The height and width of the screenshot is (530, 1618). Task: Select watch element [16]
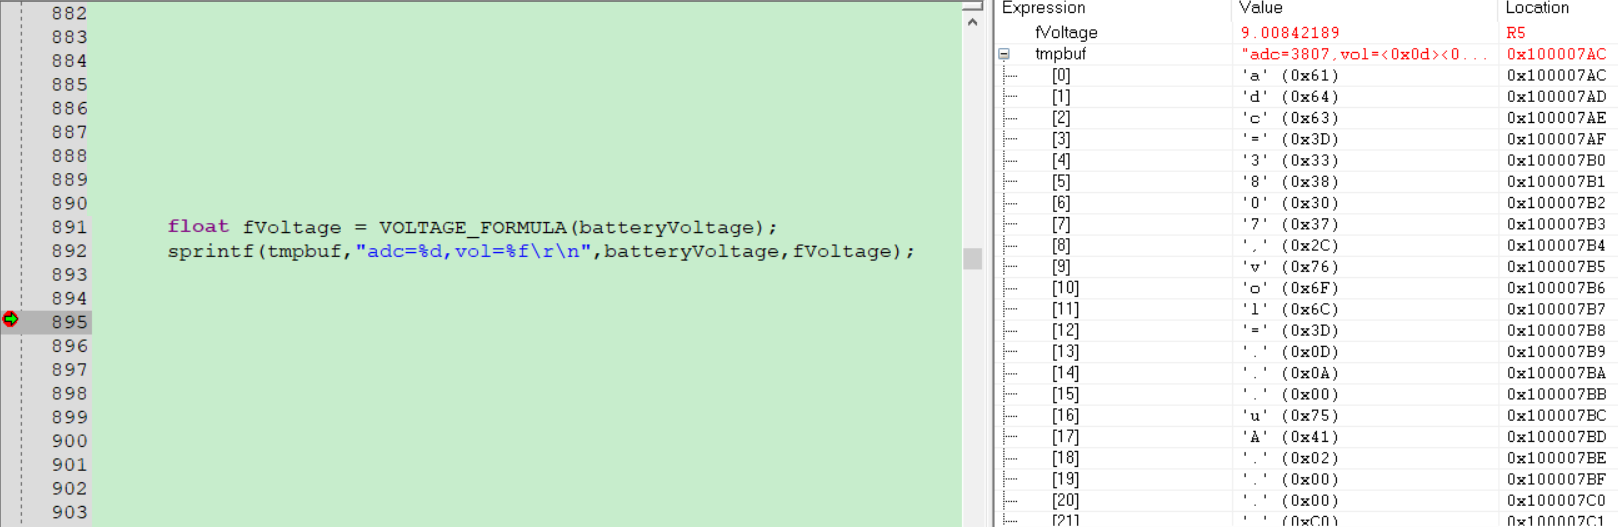click(1065, 415)
